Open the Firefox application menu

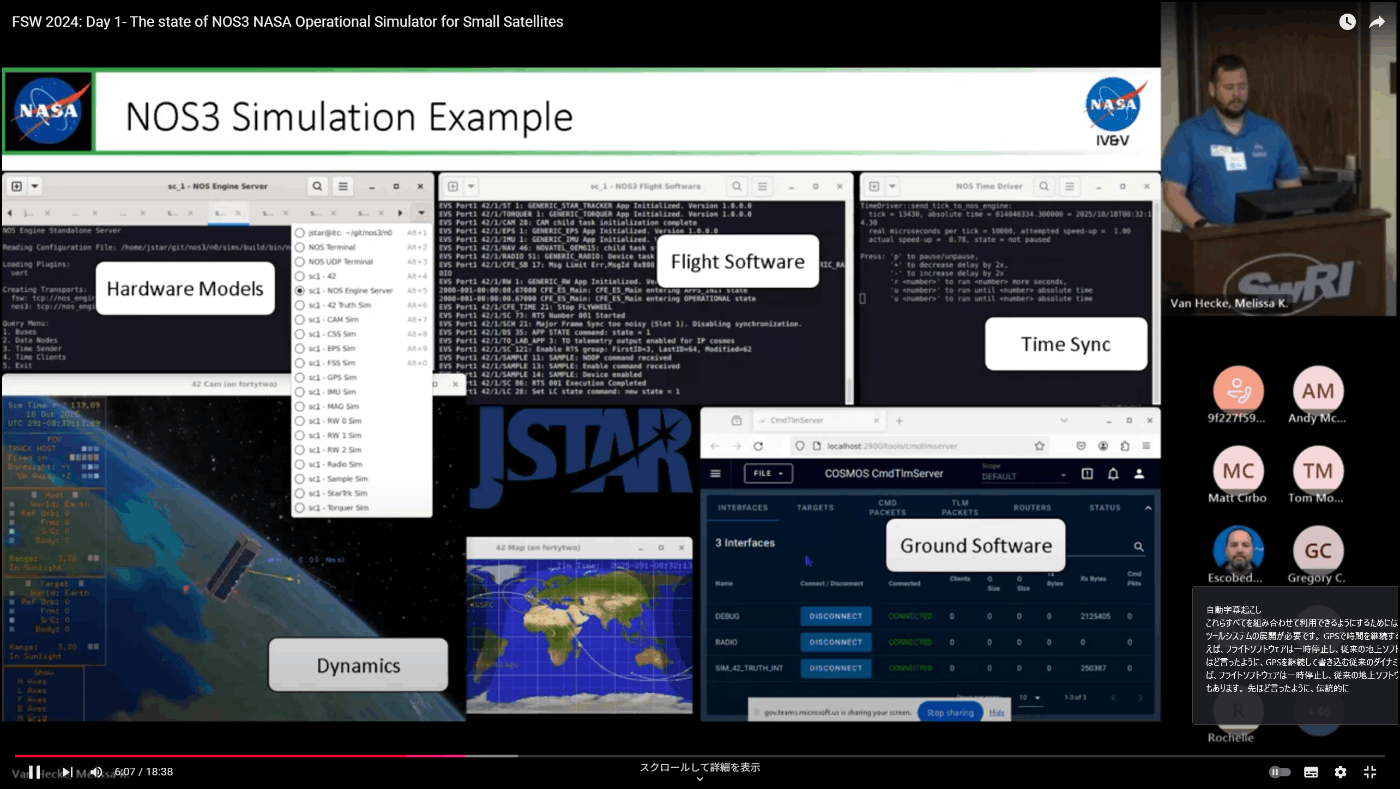[1146, 446]
